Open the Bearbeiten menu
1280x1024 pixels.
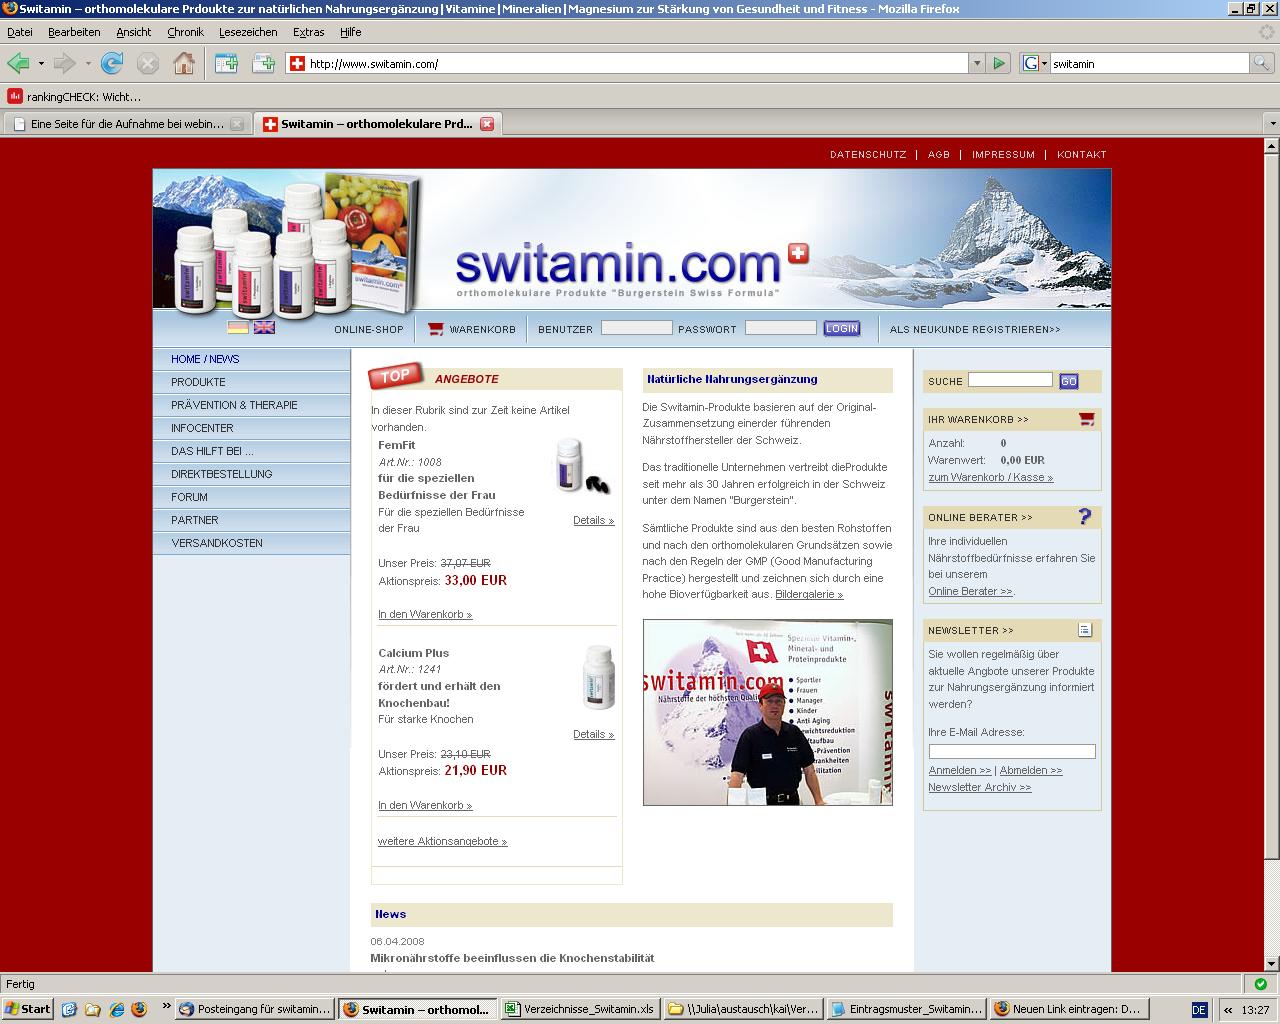(x=74, y=32)
